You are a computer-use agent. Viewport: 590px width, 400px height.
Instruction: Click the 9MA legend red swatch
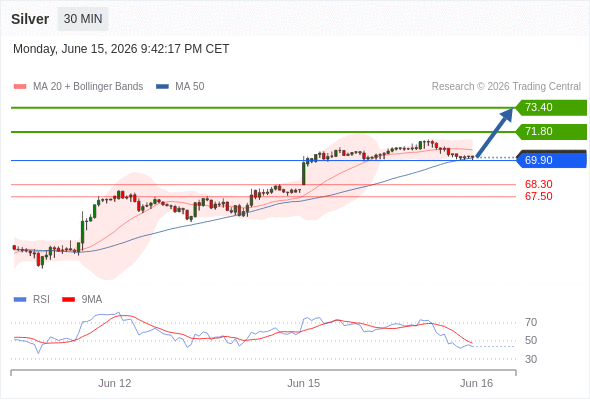(x=68, y=300)
